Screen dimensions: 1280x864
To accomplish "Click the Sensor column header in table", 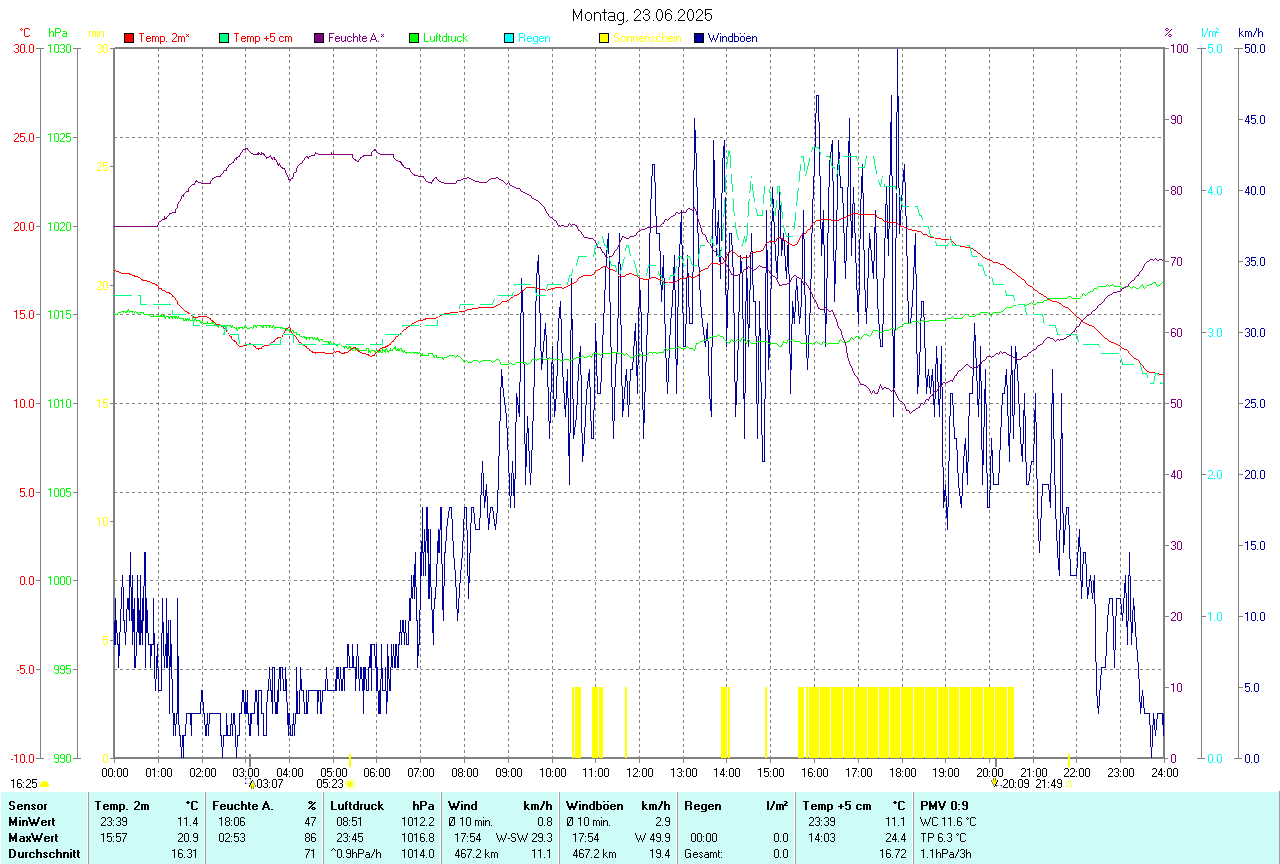I will [x=26, y=805].
